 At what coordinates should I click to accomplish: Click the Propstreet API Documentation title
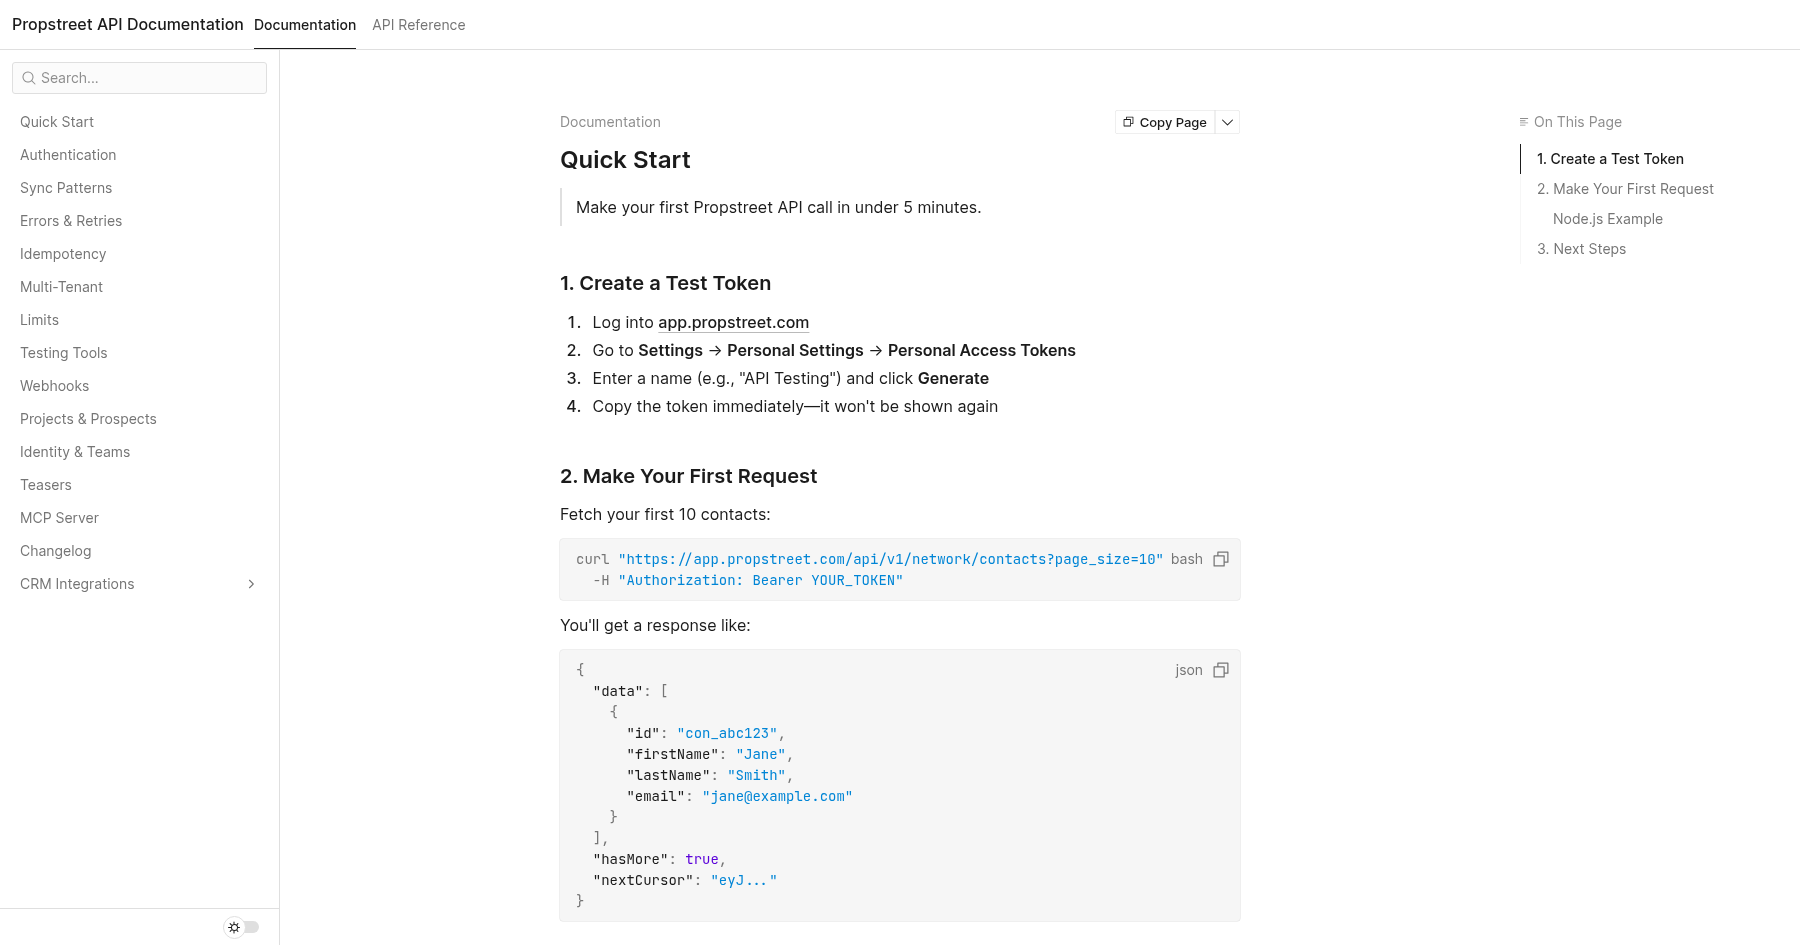point(128,24)
